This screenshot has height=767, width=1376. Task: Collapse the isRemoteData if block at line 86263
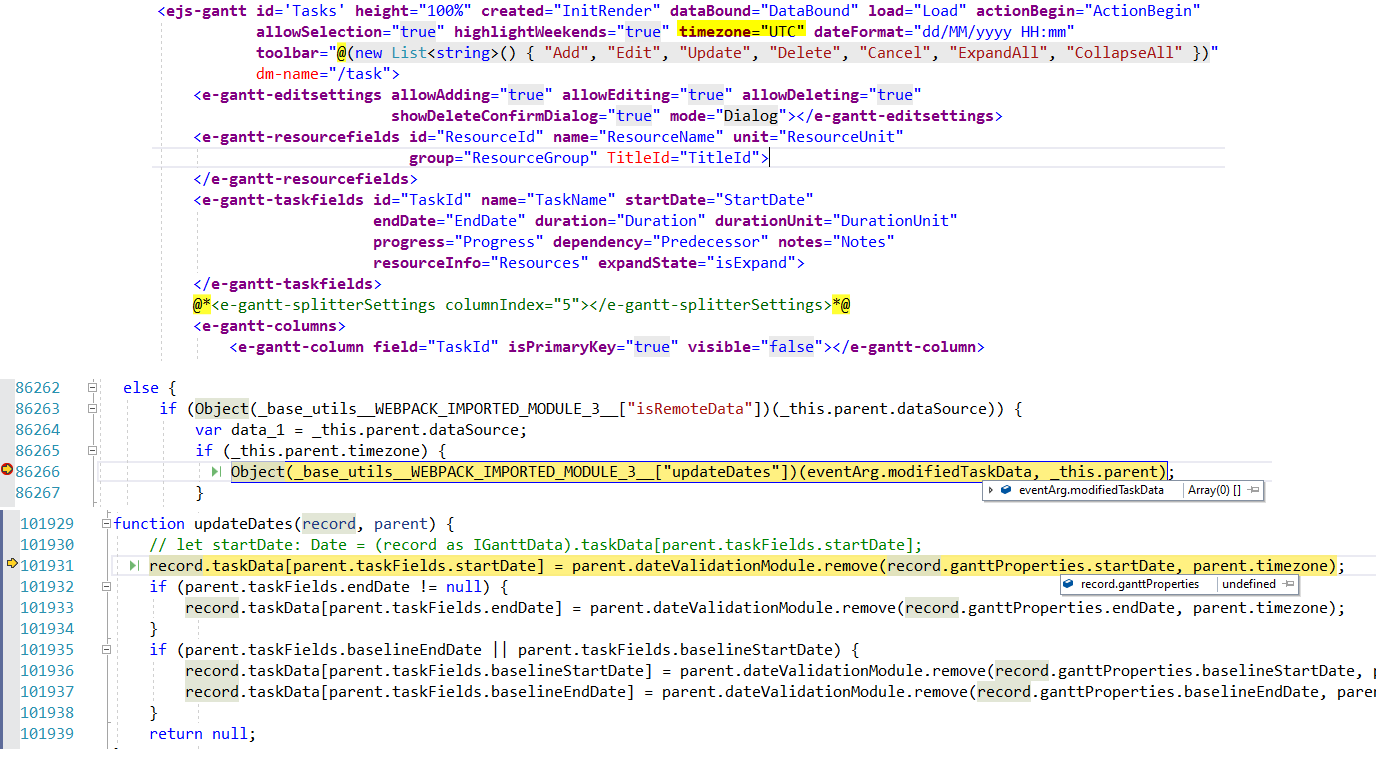click(91, 408)
